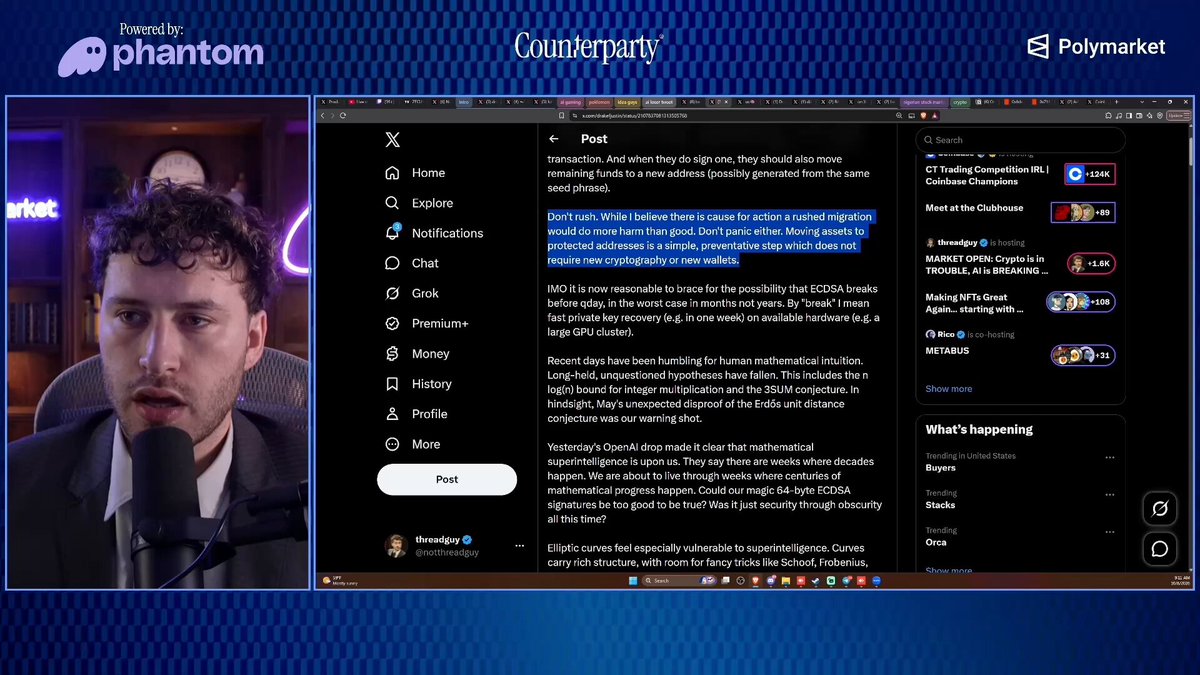Viewport: 1200px width, 675px height.
Task: Open the MARKET OPEN space by threadguy
Action: 1020,258
